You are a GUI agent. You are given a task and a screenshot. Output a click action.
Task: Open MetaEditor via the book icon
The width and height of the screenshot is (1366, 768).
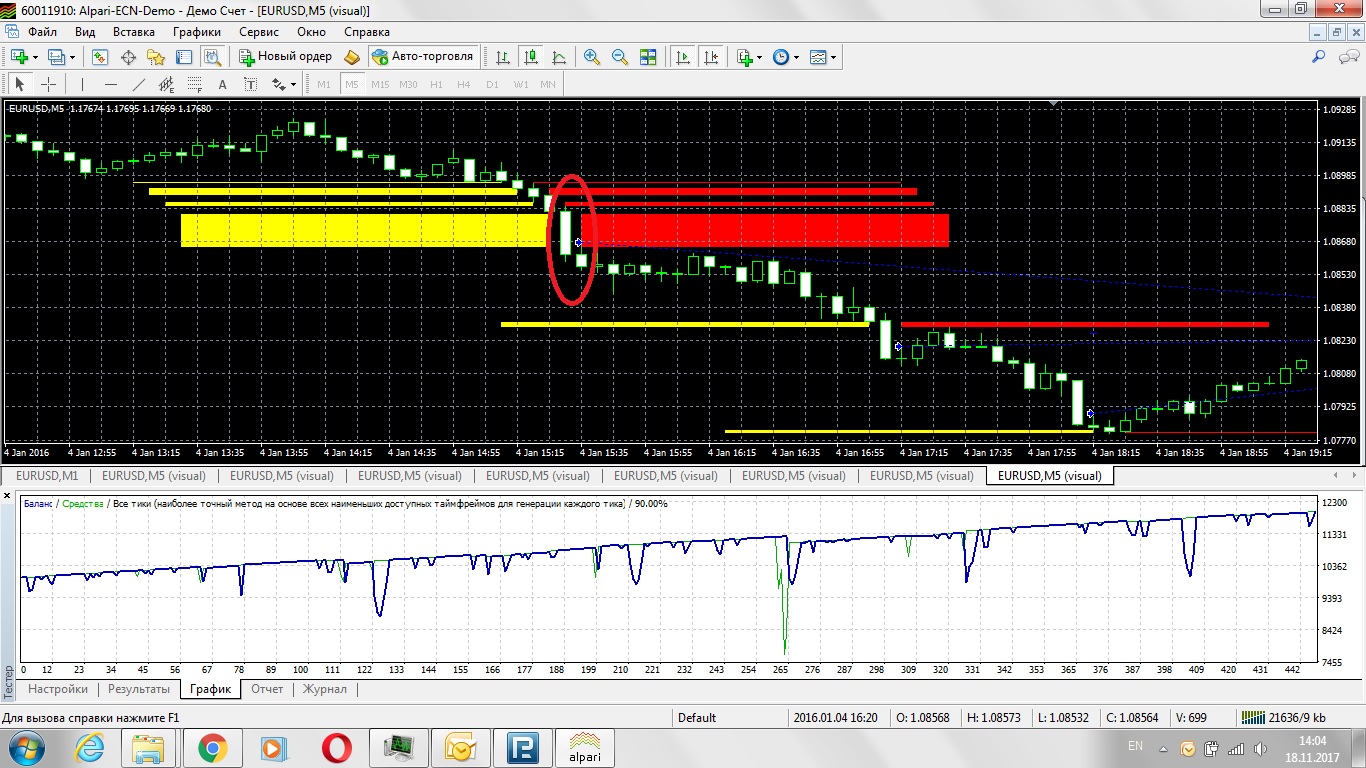pyautogui.click(x=352, y=57)
